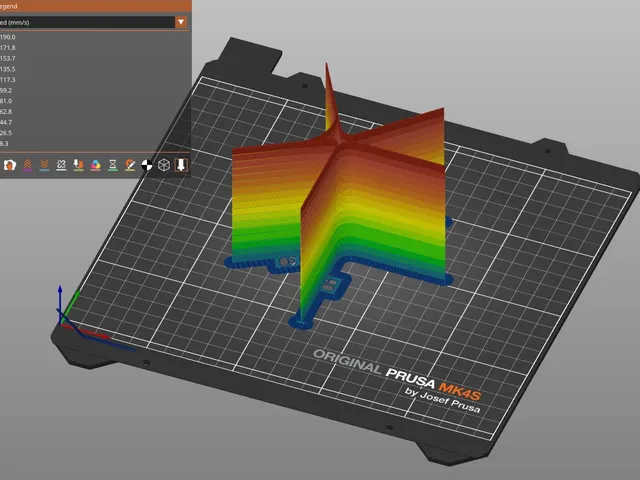The image size is (640, 480).
Task: Toggle center of gravity marker icon
Action: 147,165
